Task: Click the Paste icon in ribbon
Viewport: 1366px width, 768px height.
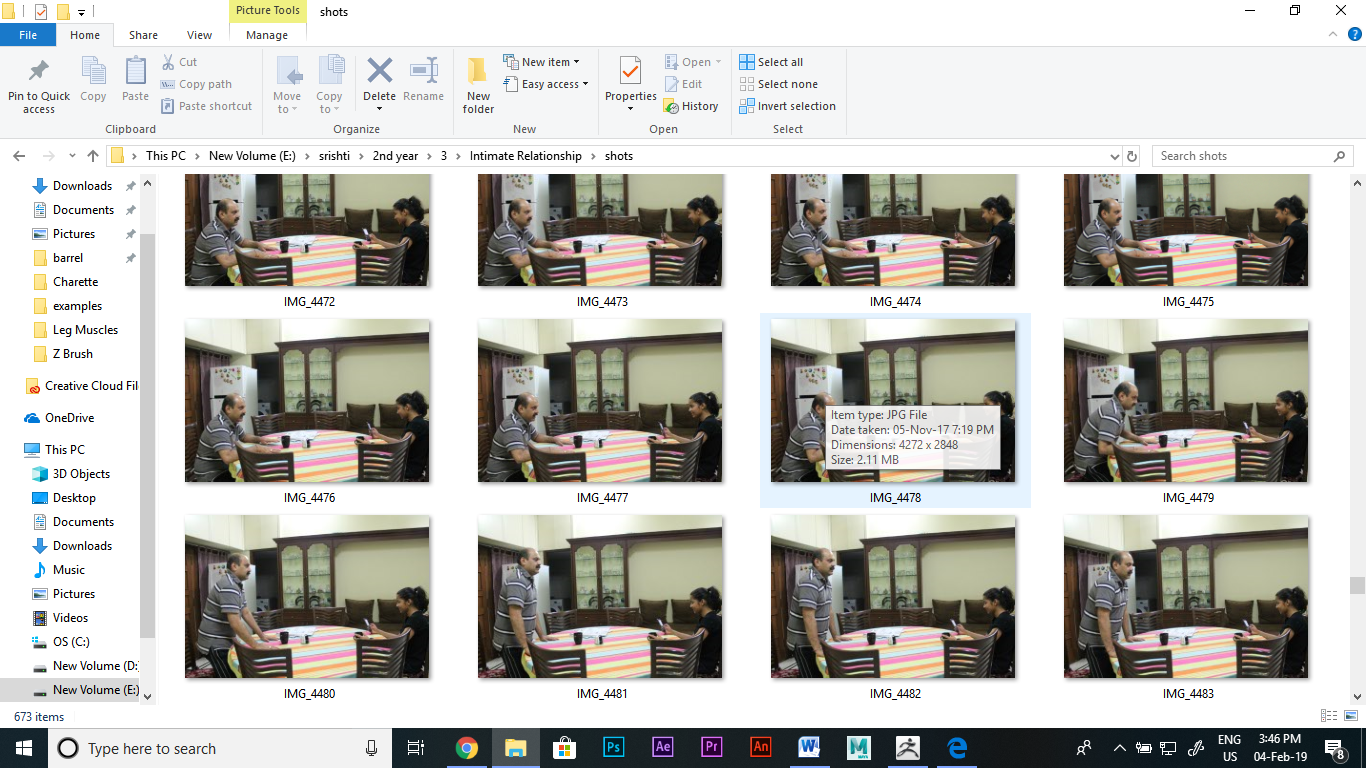Action: coord(136,72)
